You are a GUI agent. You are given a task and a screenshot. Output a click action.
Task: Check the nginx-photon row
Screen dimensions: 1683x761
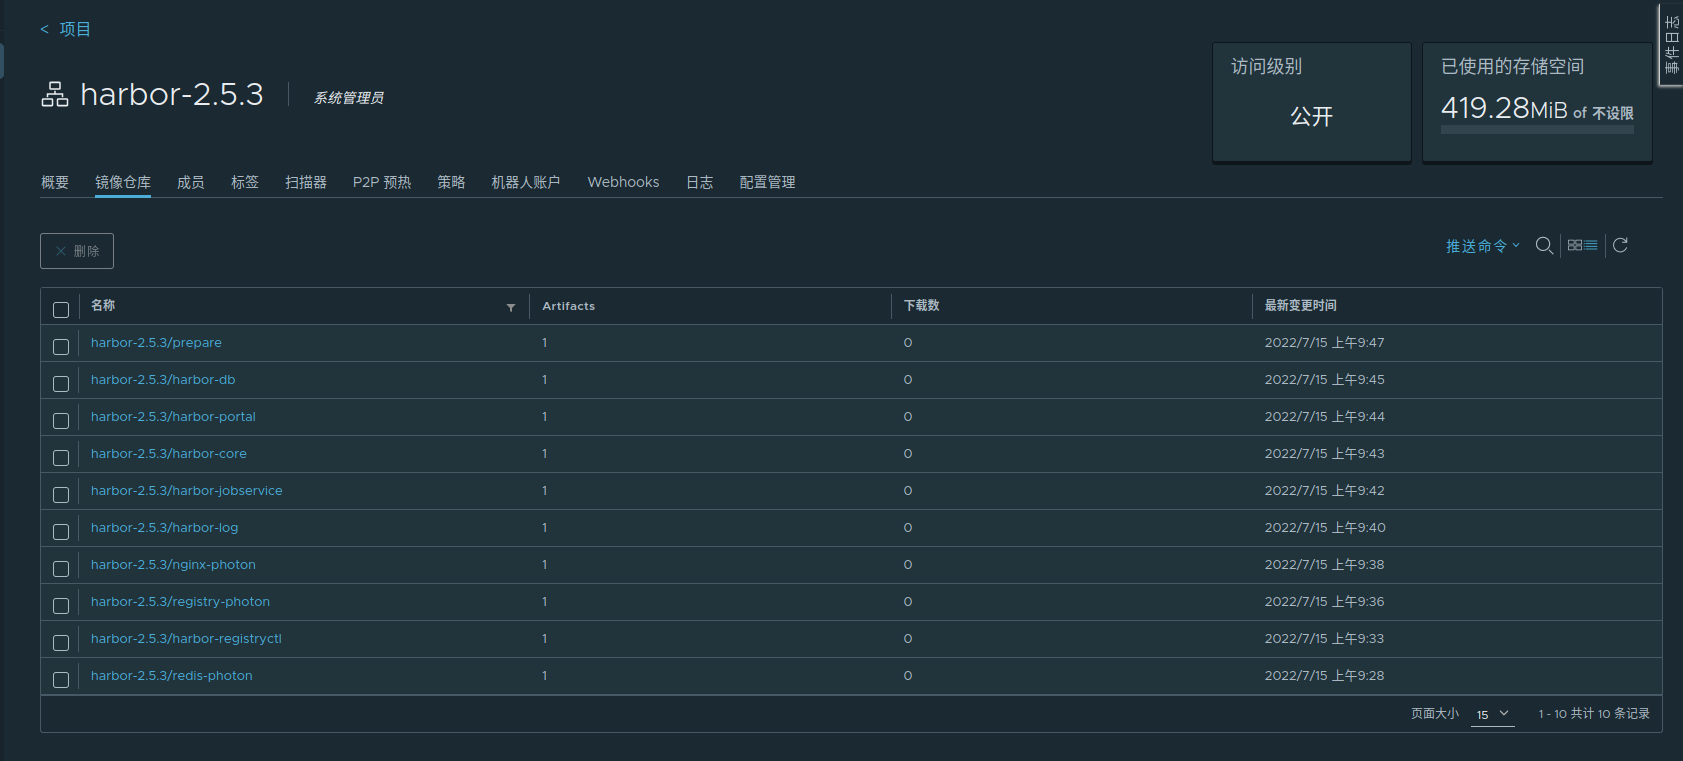(x=61, y=568)
